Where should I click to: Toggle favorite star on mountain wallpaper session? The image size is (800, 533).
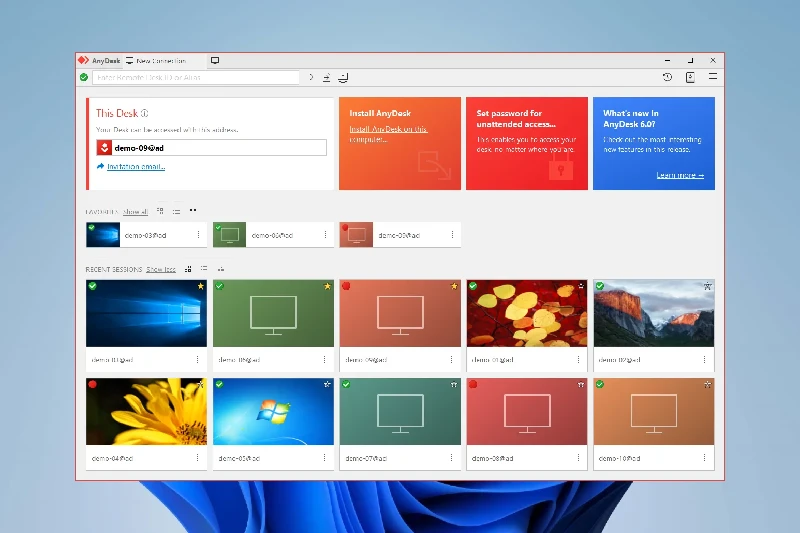click(707, 287)
